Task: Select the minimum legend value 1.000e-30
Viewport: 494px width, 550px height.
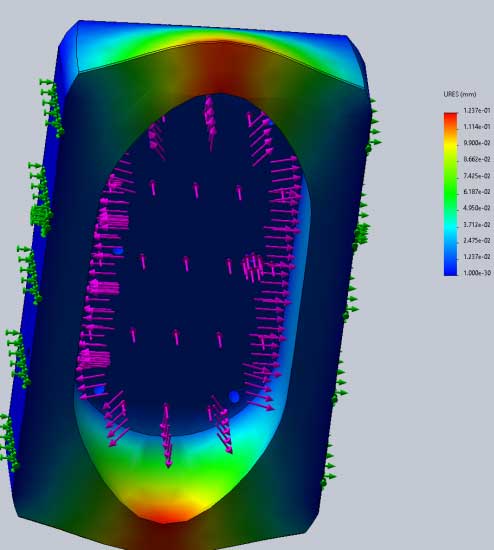Action: click(477, 273)
